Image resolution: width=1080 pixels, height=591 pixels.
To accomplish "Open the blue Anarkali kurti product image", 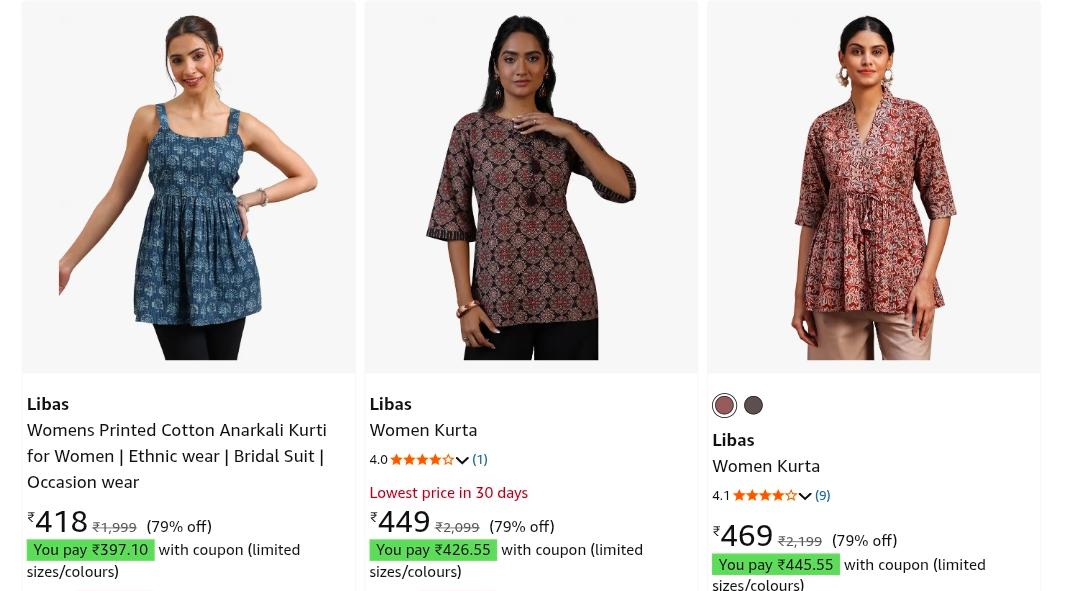I will (189, 187).
